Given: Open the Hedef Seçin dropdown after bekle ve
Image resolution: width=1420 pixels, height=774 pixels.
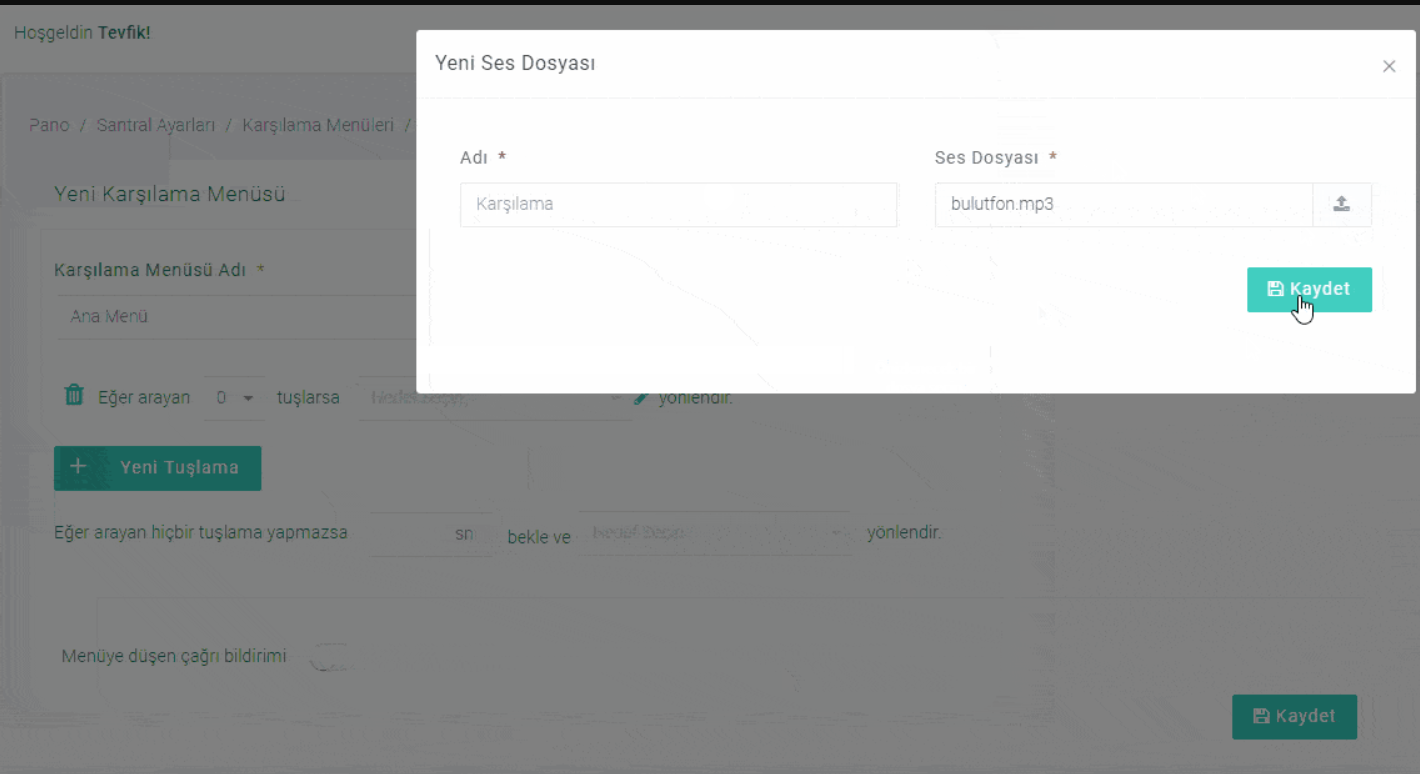Looking at the screenshot, I should click(714, 534).
